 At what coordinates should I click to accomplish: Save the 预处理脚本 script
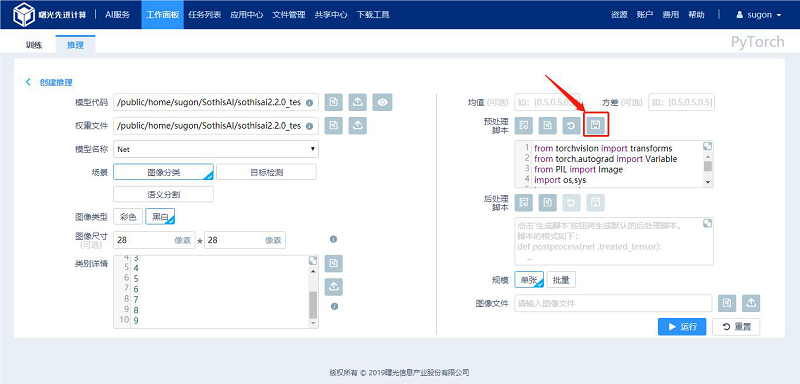(595, 125)
